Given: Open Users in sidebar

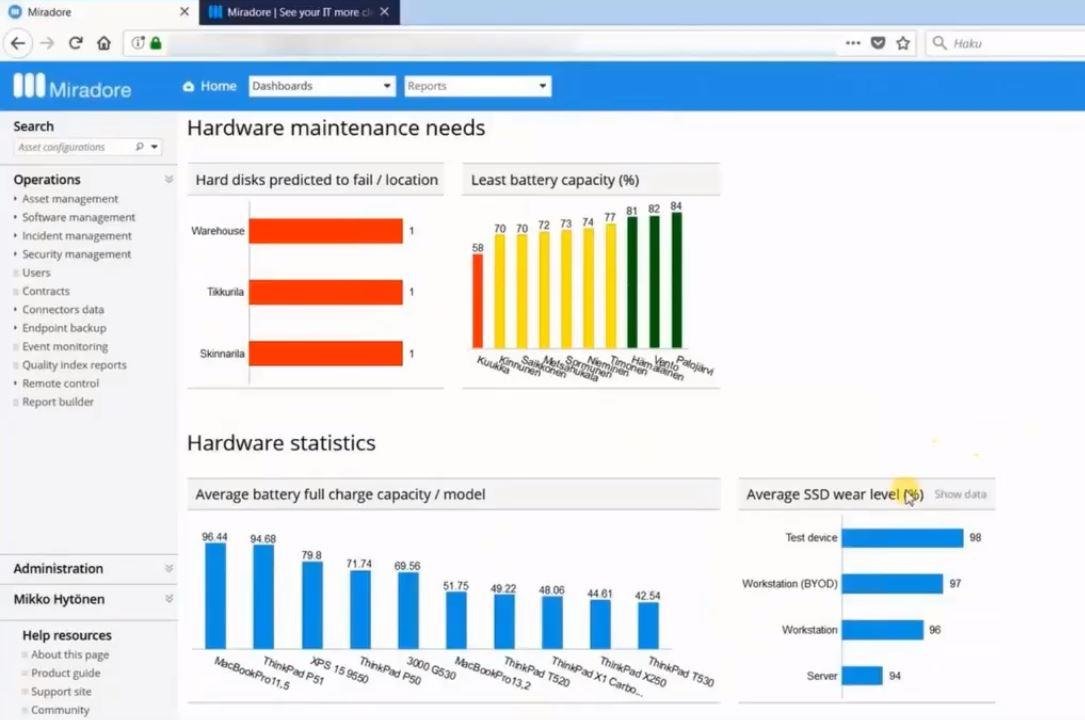Looking at the screenshot, I should [36, 273].
